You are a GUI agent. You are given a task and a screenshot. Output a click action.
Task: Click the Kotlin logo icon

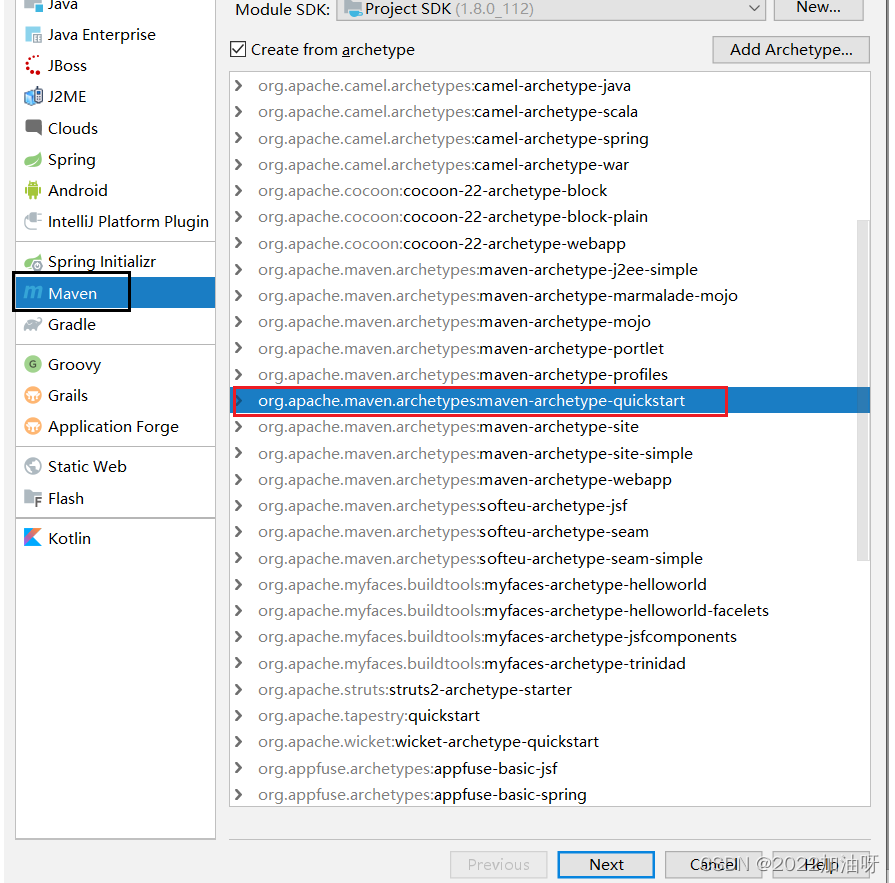[x=33, y=538]
